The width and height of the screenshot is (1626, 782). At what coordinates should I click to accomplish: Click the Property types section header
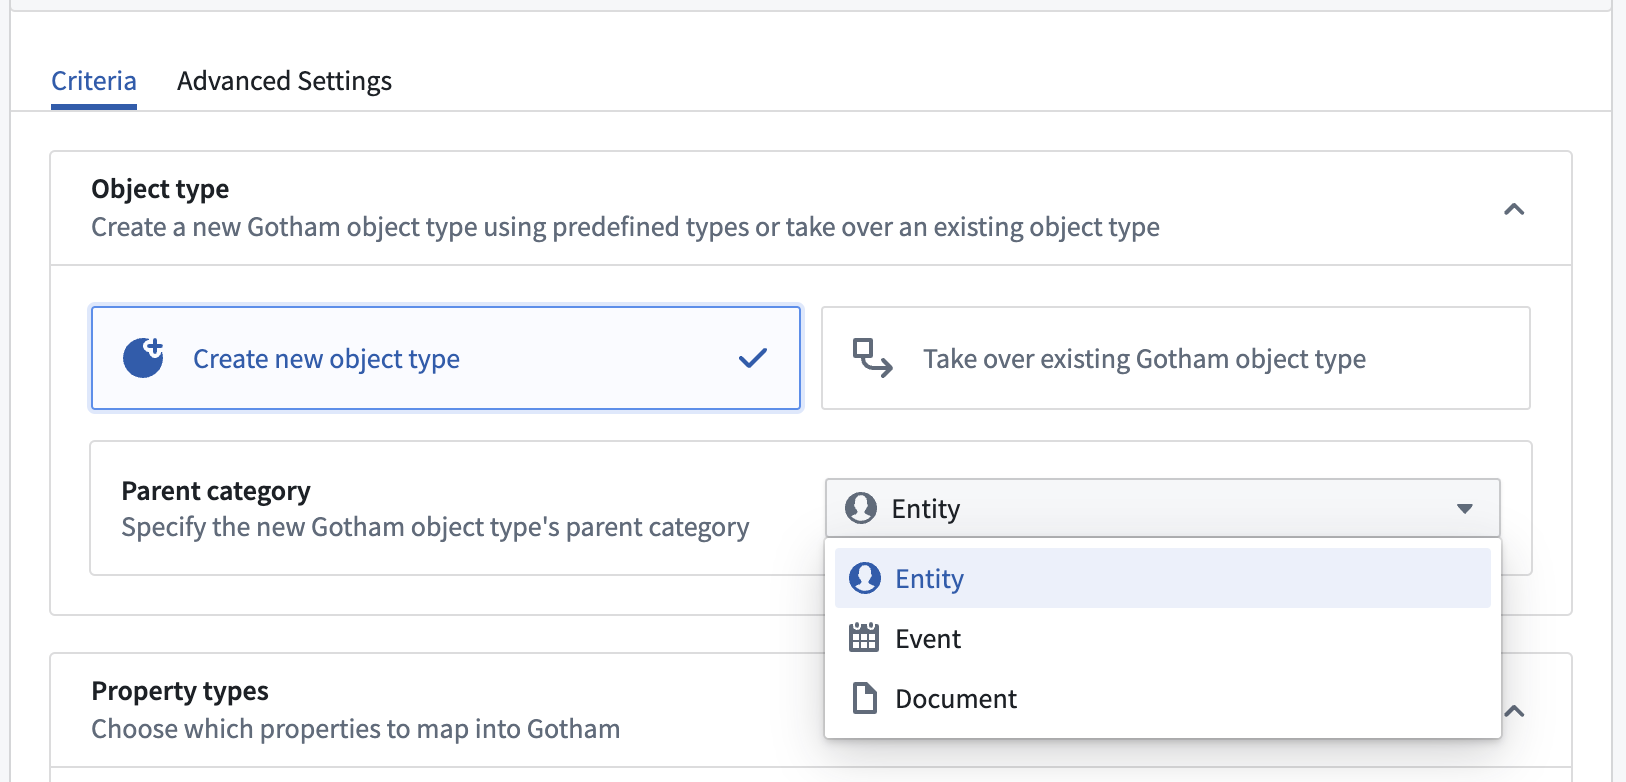(x=180, y=691)
